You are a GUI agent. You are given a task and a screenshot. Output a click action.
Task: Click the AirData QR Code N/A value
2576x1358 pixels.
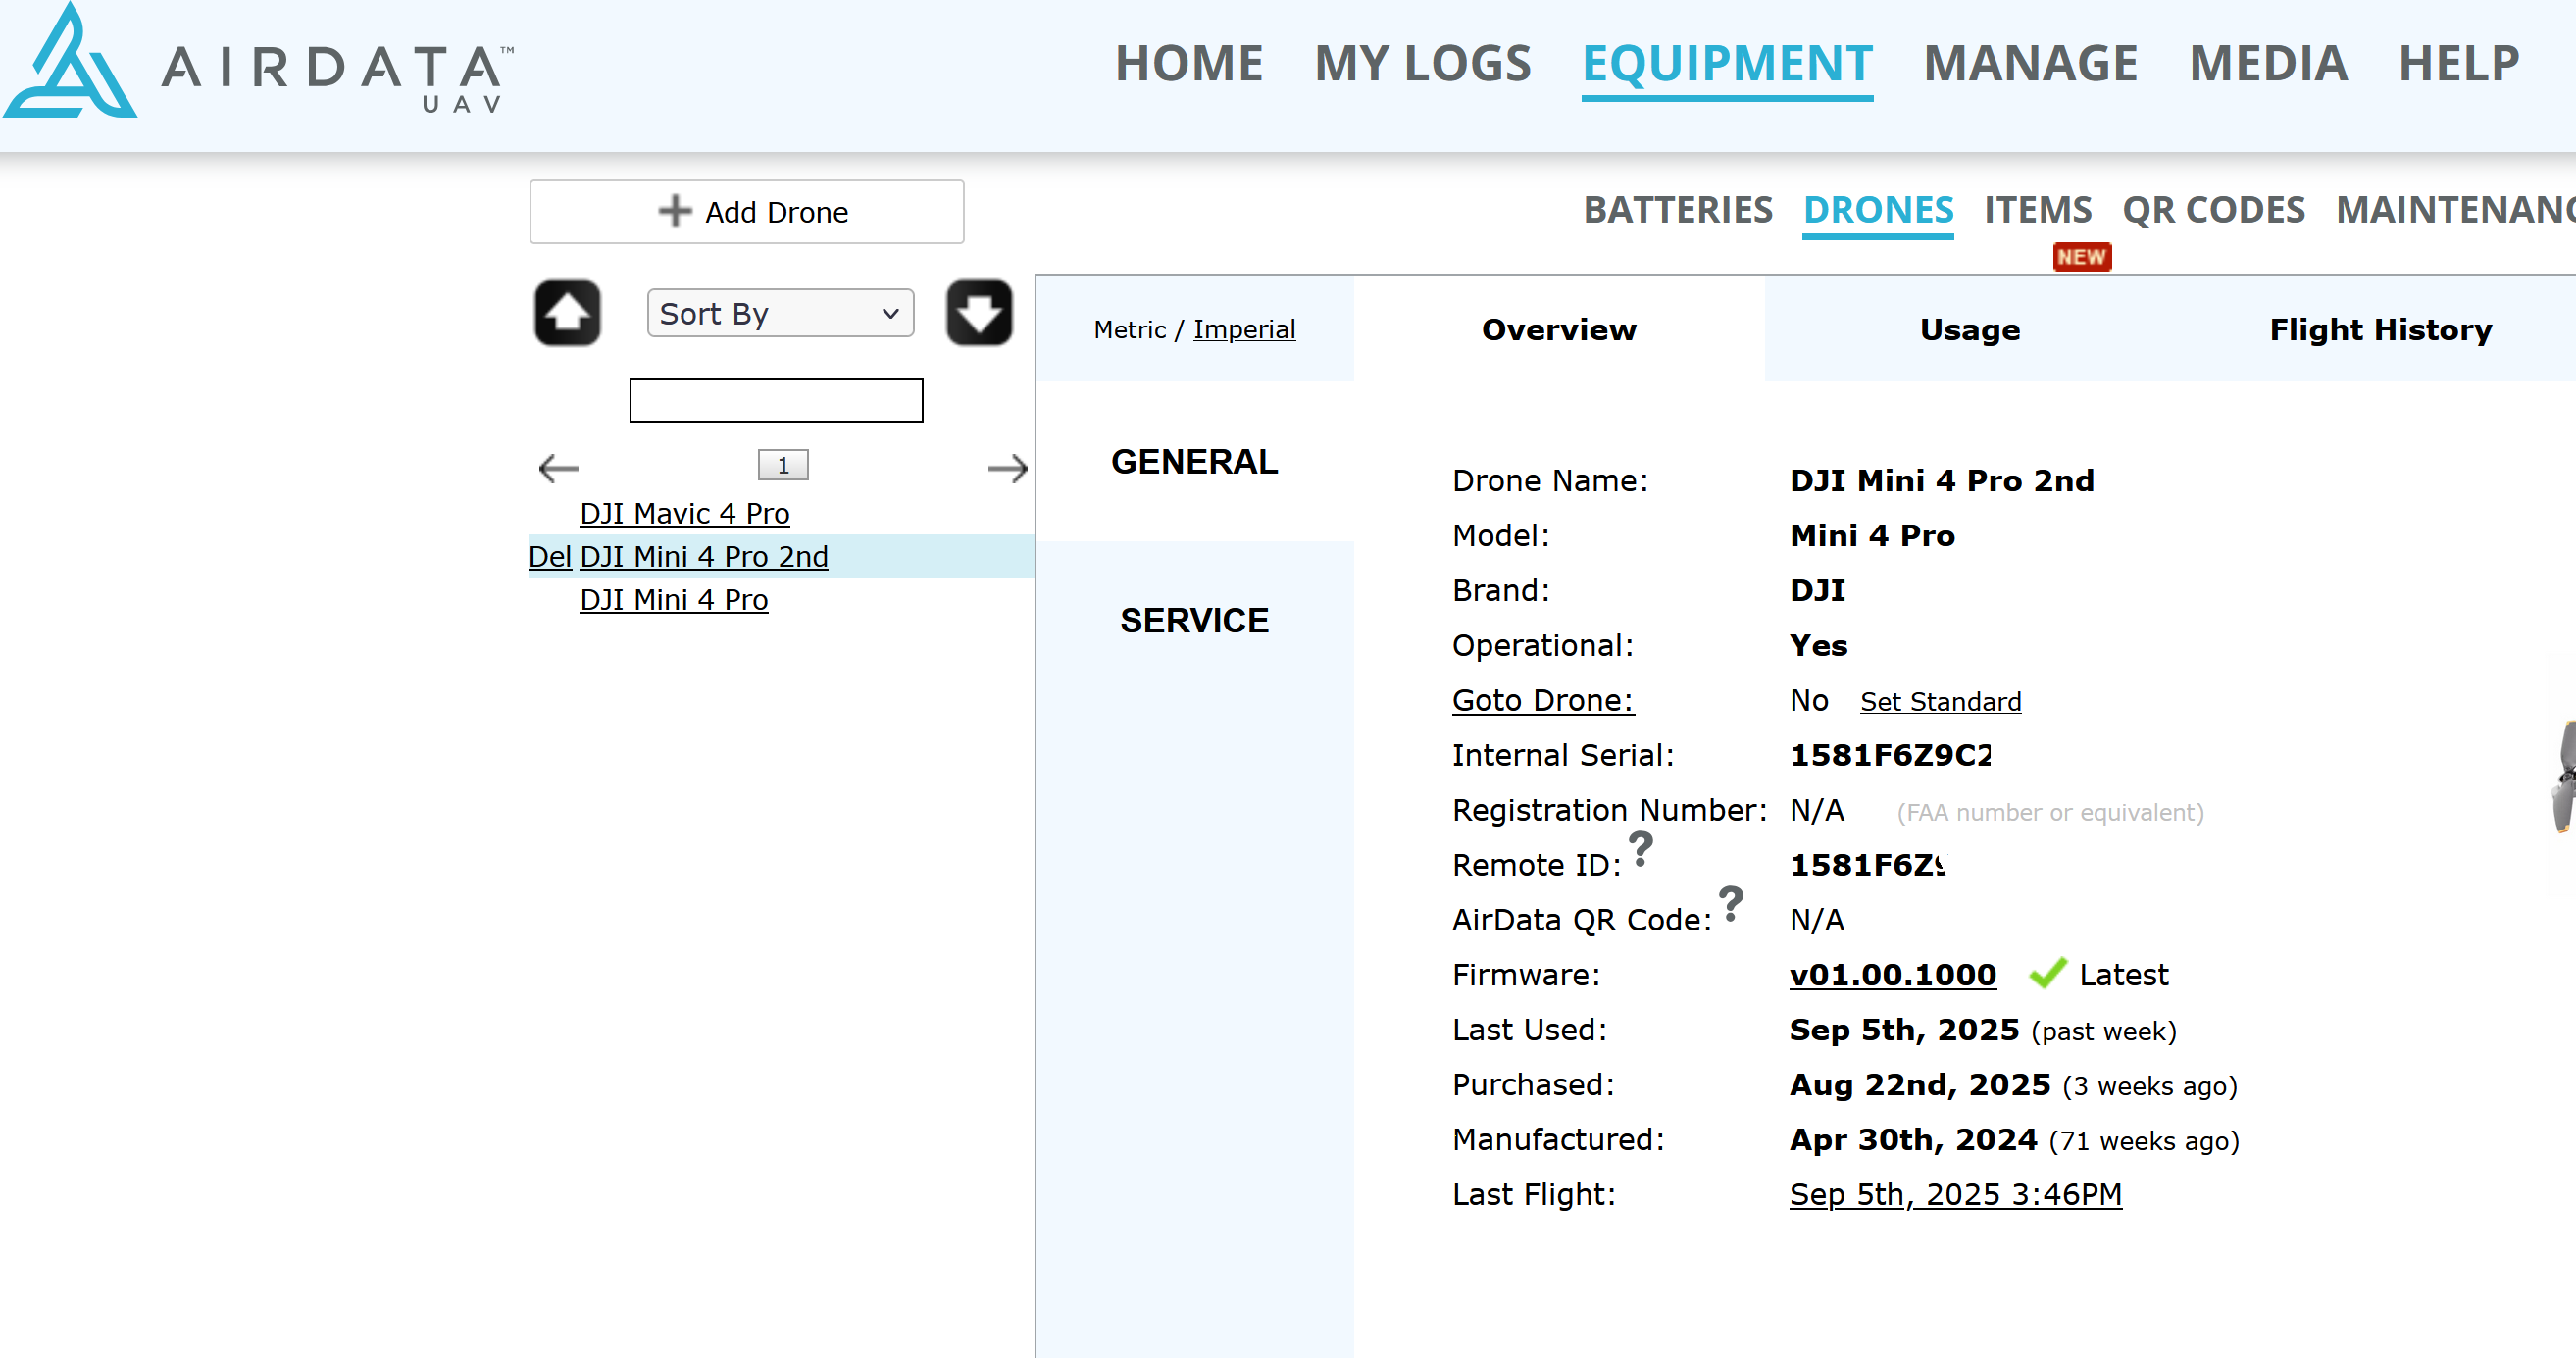tap(1817, 920)
